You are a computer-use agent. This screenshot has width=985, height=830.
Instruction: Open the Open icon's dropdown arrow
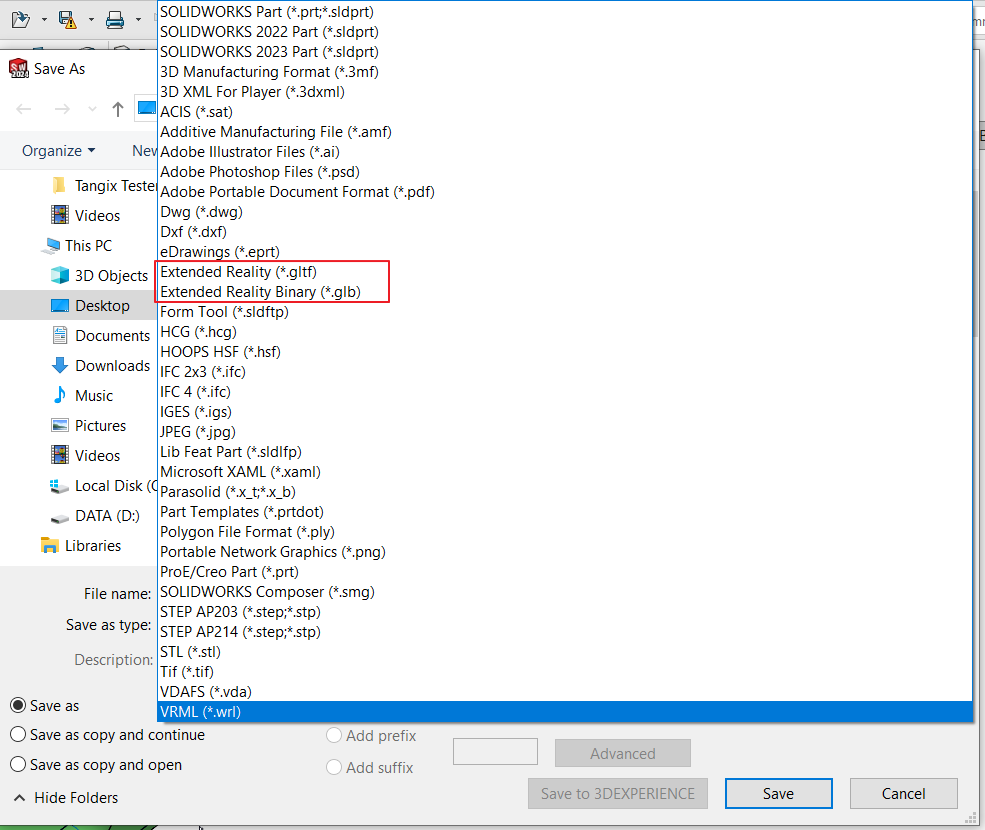click(44, 20)
